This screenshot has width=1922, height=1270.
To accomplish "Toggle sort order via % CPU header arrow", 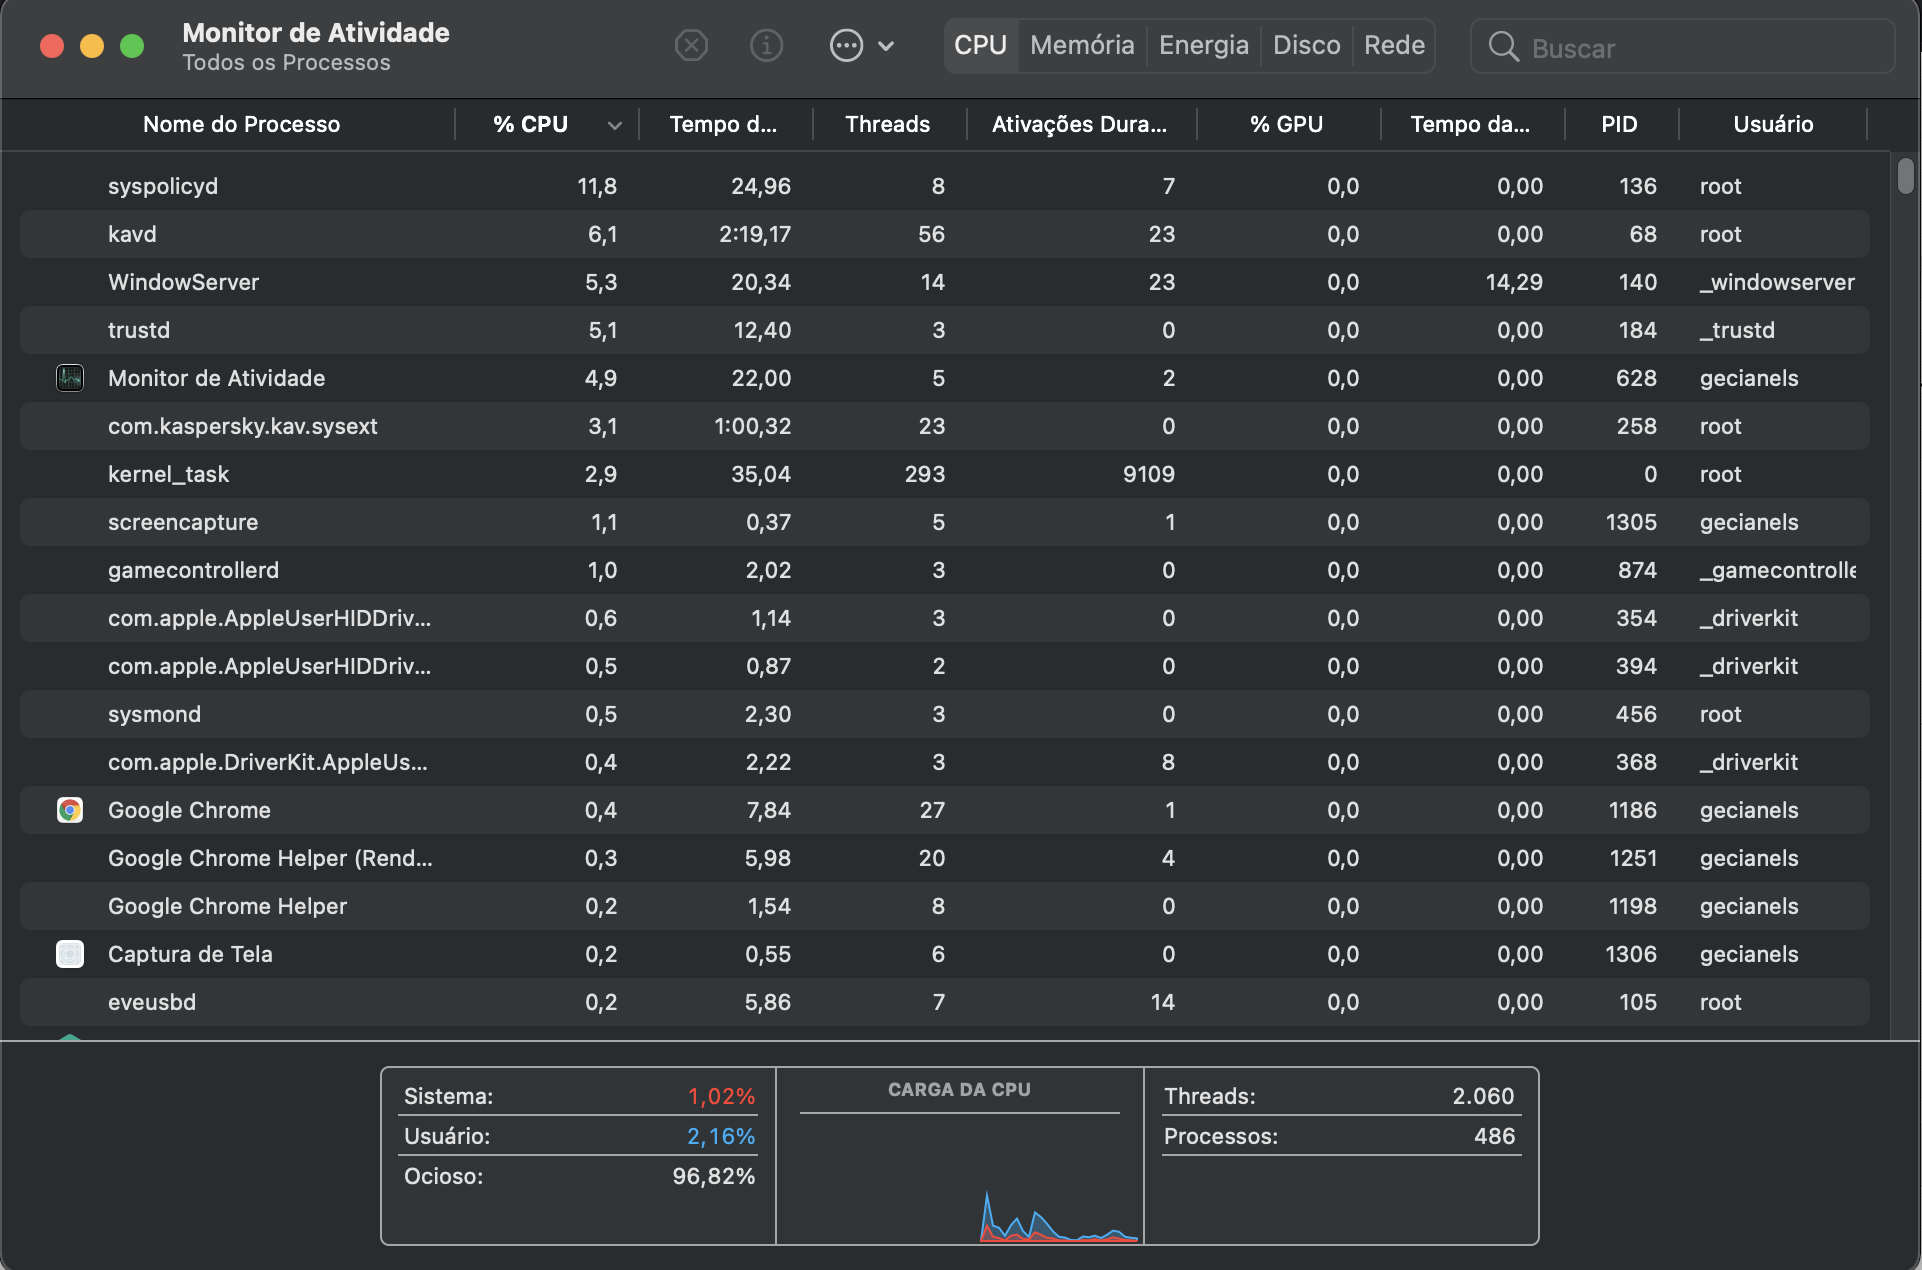I will 614,125.
